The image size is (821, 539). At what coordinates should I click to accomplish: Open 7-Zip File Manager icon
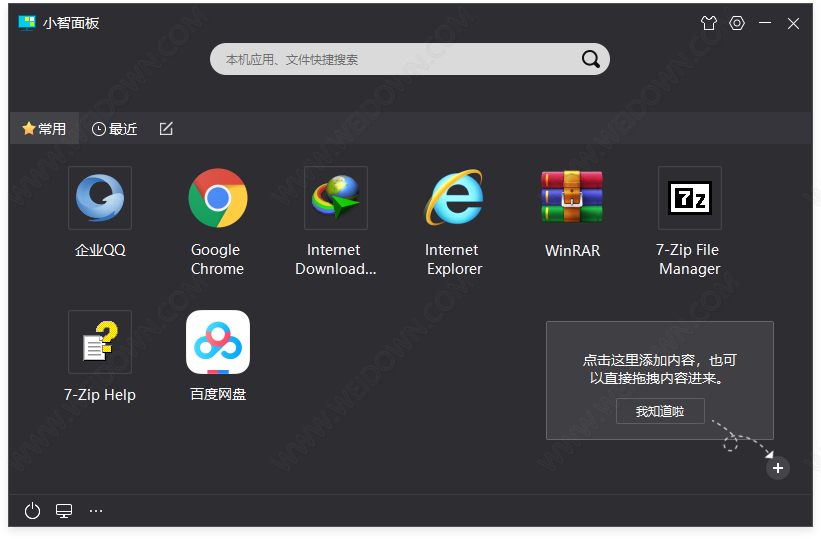coord(689,198)
